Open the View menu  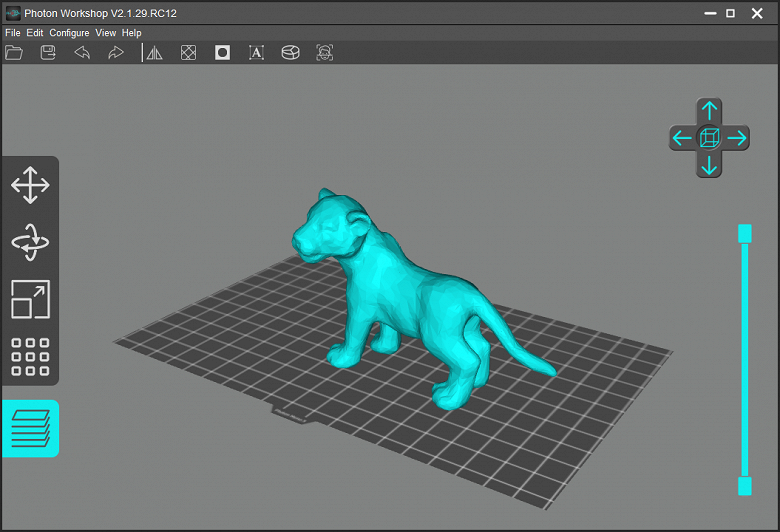point(105,33)
